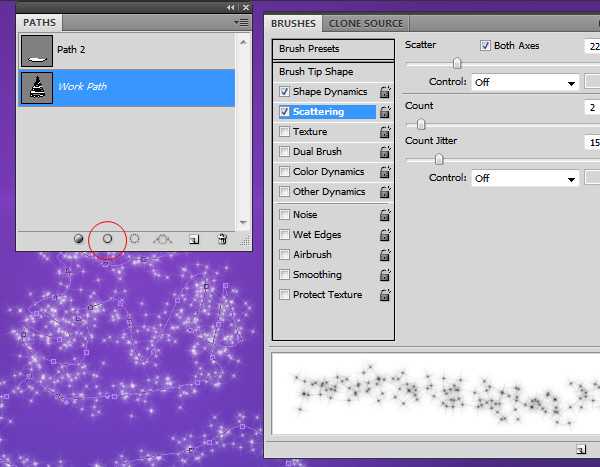The height and width of the screenshot is (467, 600).
Task: Click lock icon beside Wet Edges
Action: pos(384,235)
